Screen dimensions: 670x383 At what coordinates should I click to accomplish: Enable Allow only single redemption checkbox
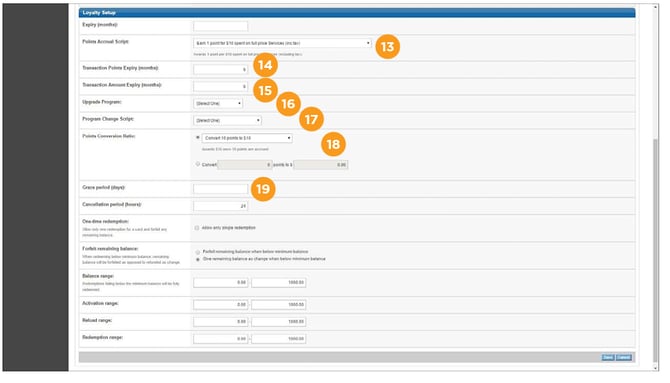[x=197, y=228]
